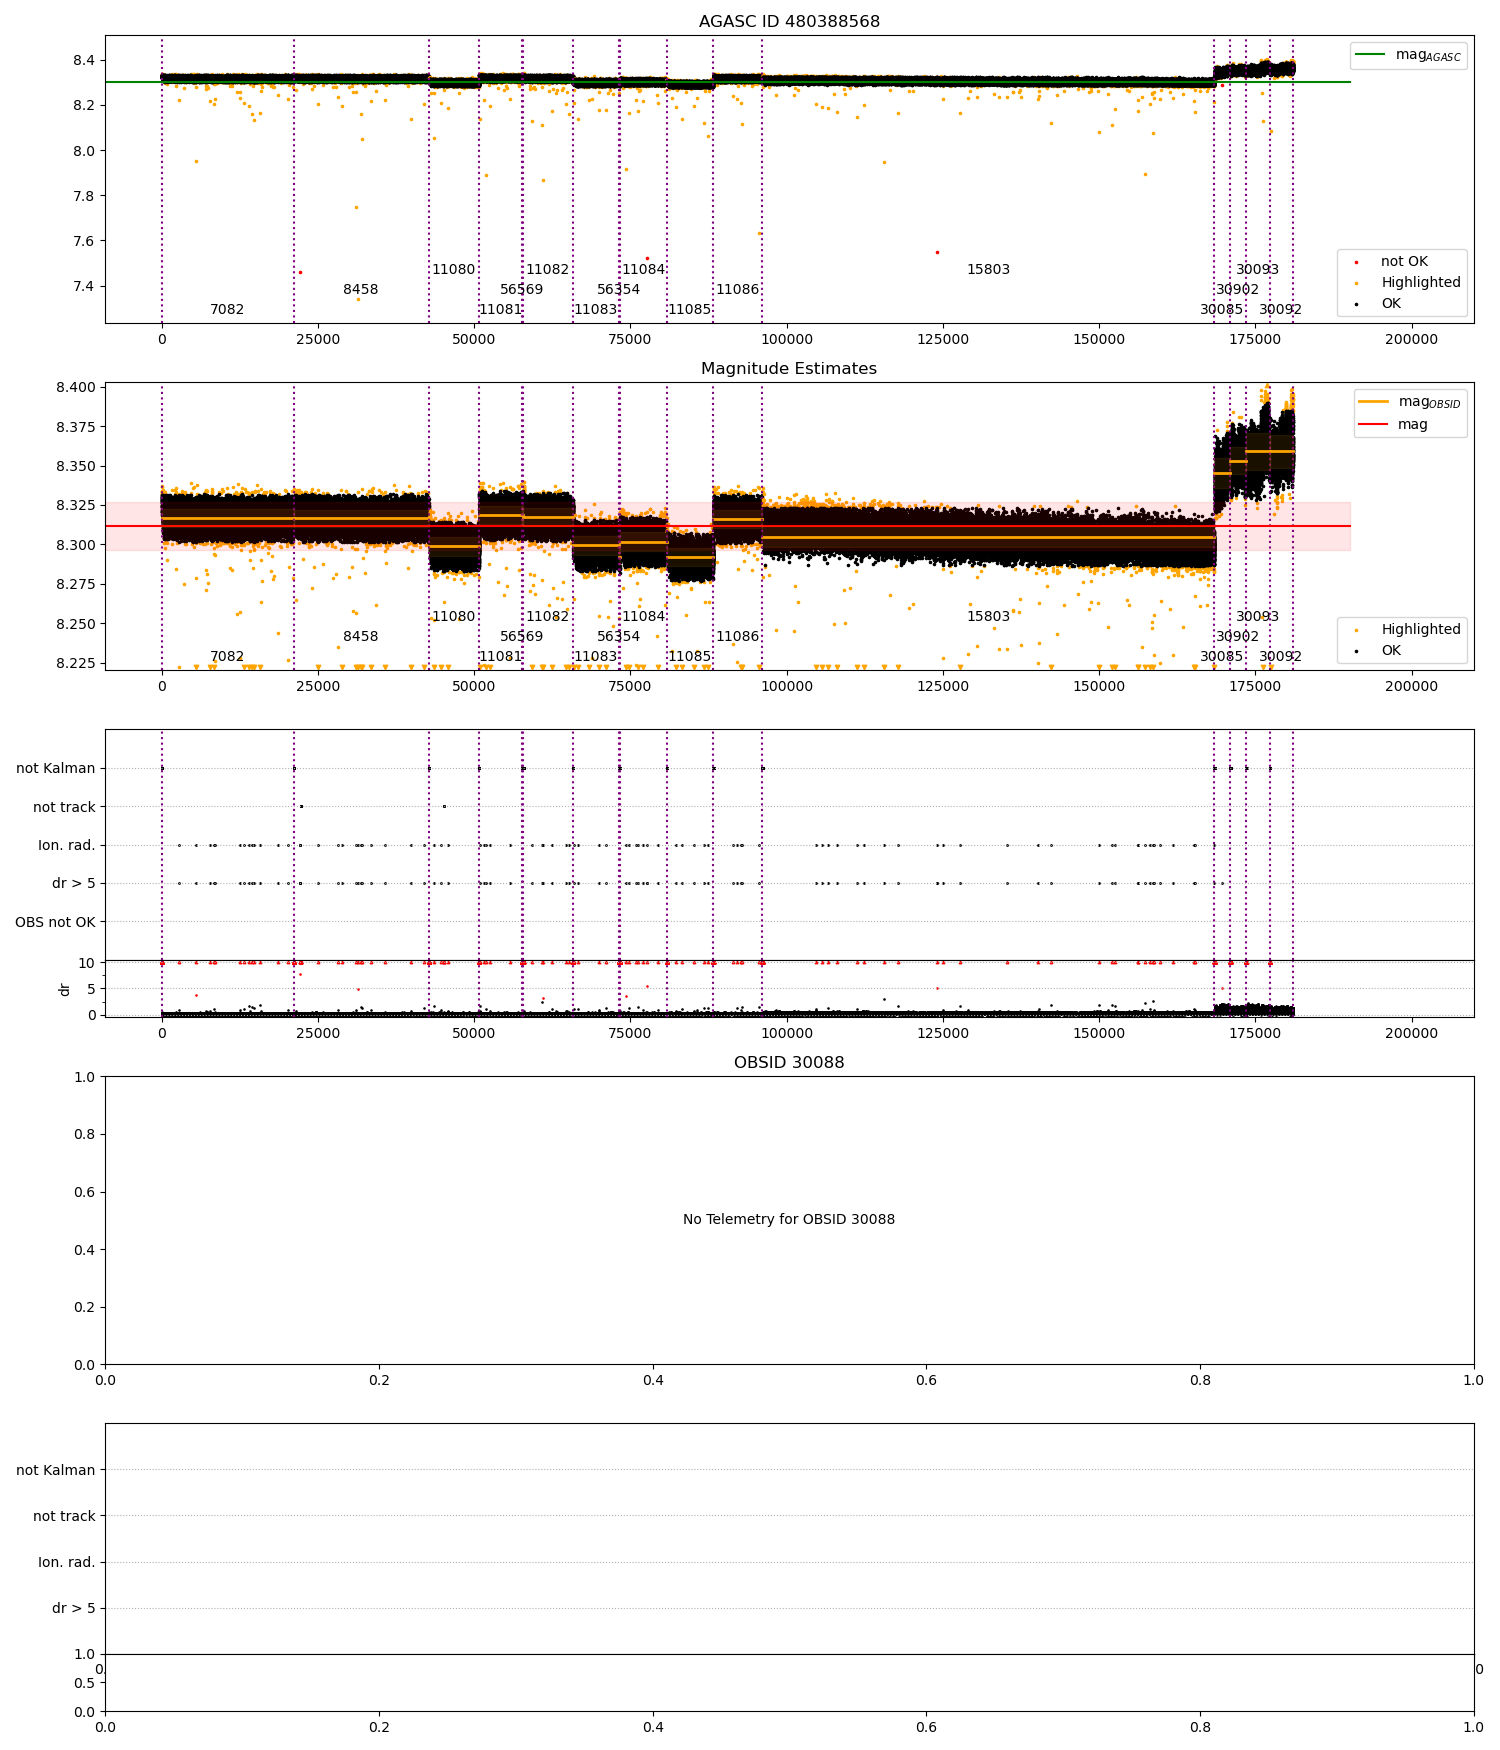Screen dimensions: 1500x1750
Task: Select OBSID label 7082 in top AGASC plot
Action: click(x=227, y=309)
